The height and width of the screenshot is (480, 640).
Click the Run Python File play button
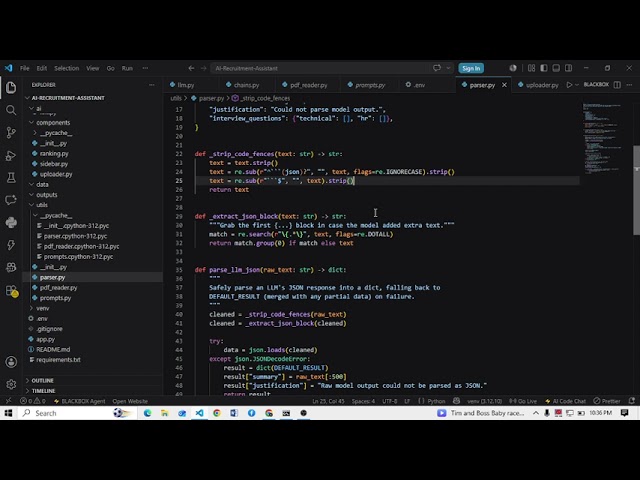[569, 85]
